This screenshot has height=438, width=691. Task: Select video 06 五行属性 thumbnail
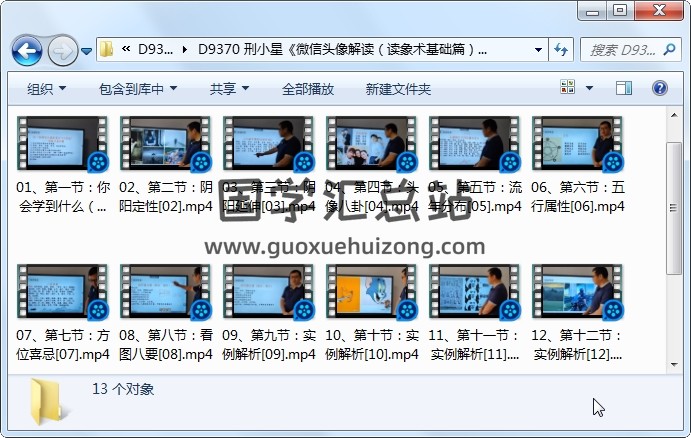tap(578, 144)
